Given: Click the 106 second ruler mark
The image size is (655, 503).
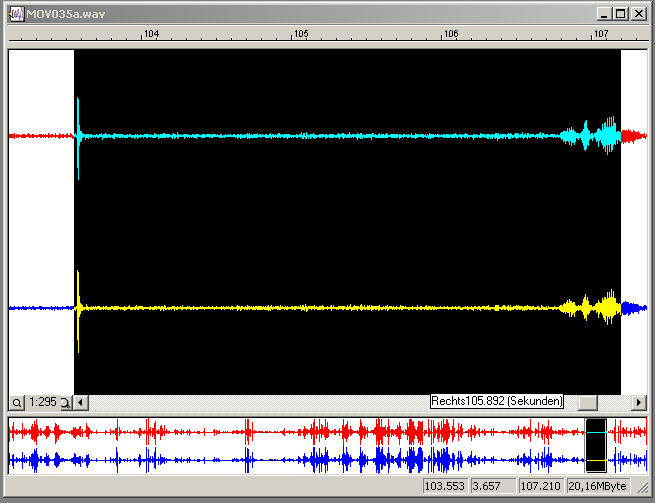Looking at the screenshot, I should [x=451, y=33].
